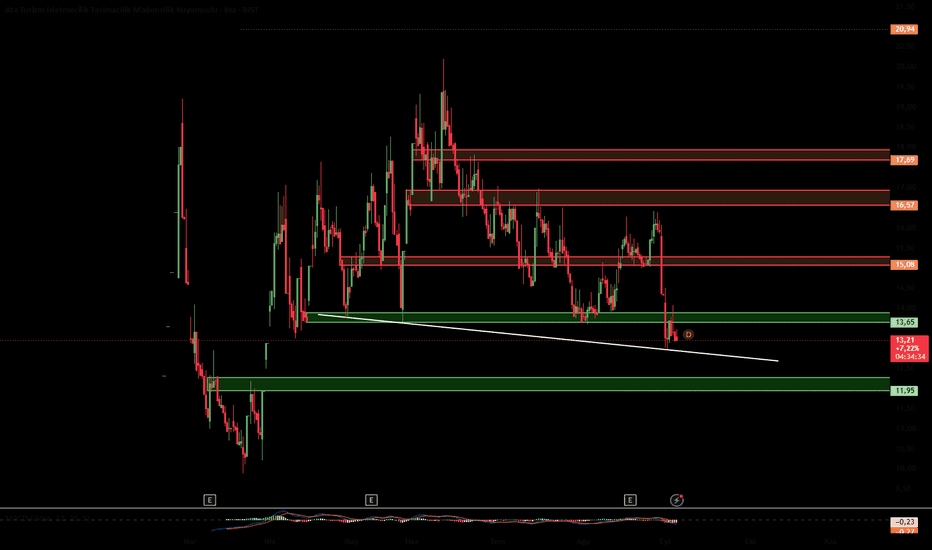Click the Haz label on time axis
Screen dimensions: 932x550
click(x=412, y=542)
